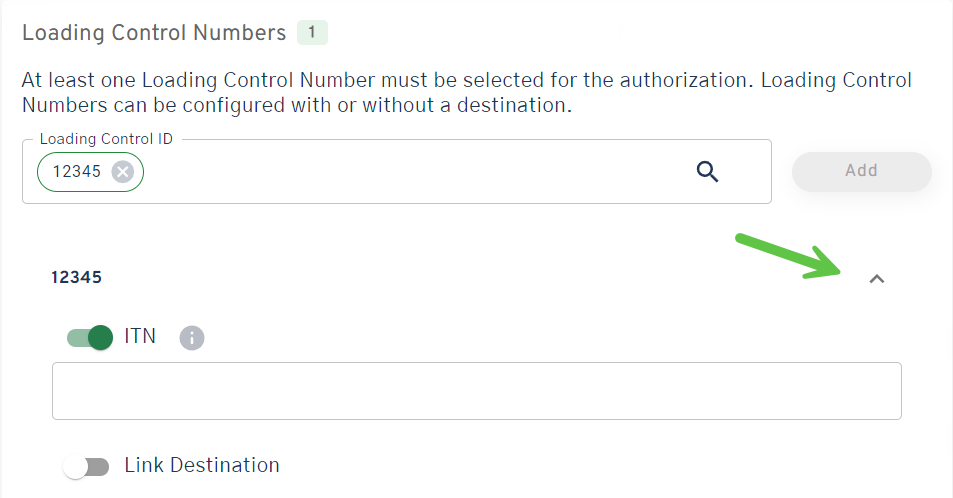Image resolution: width=953 pixels, height=498 pixels.
Task: Enable the Link Destination switch
Action: coord(86,466)
